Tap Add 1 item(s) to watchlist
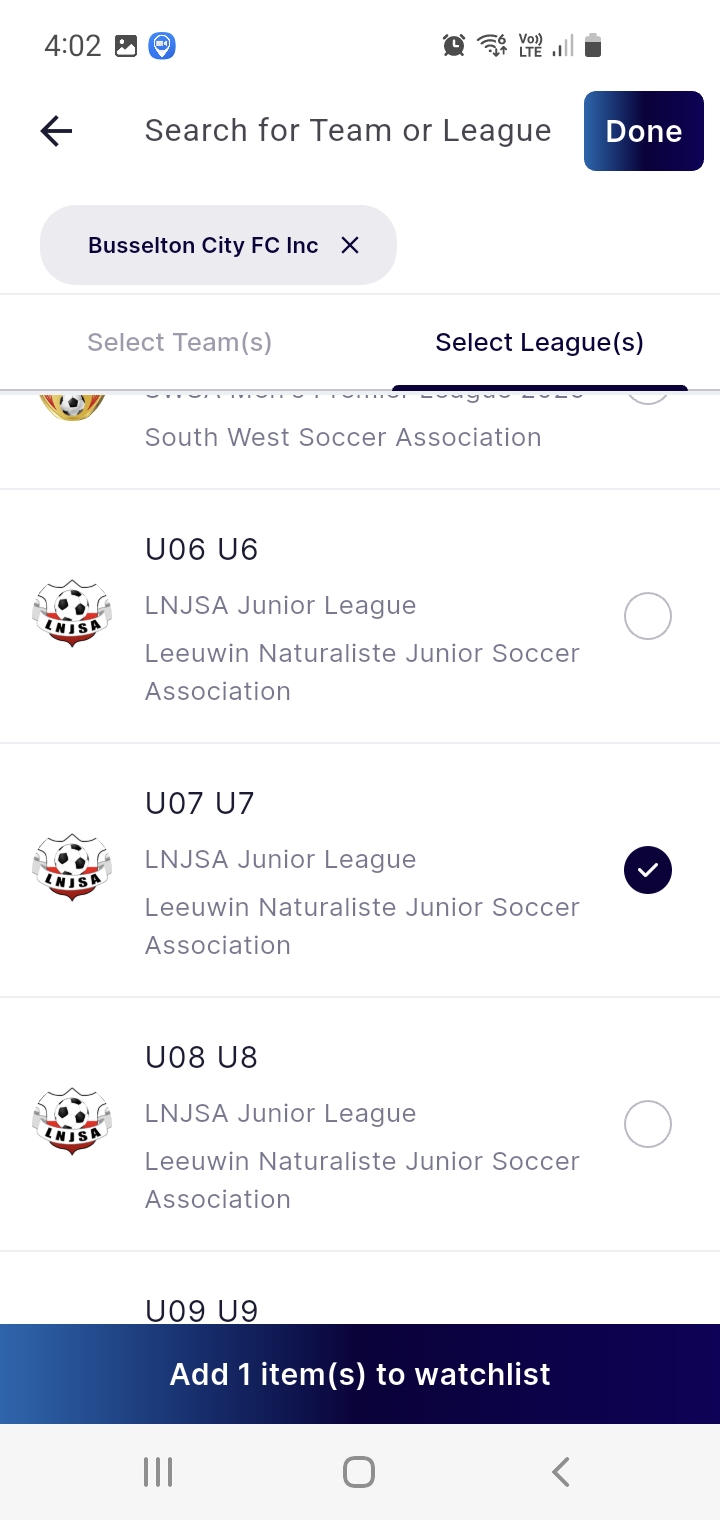This screenshot has width=720, height=1520. [x=360, y=1374]
